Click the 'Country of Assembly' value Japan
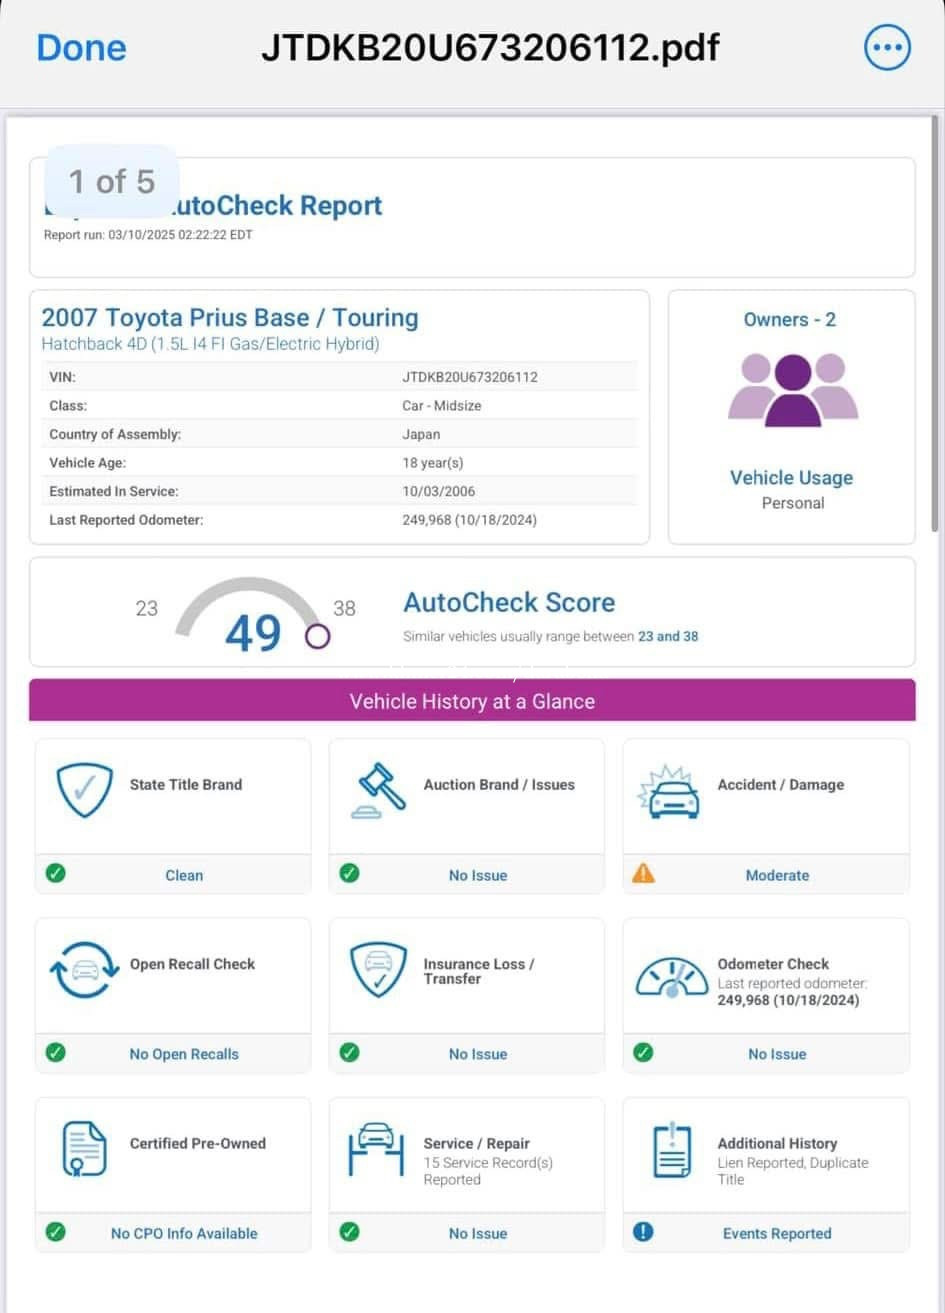Screen dimensions: 945x1313 tap(421, 434)
